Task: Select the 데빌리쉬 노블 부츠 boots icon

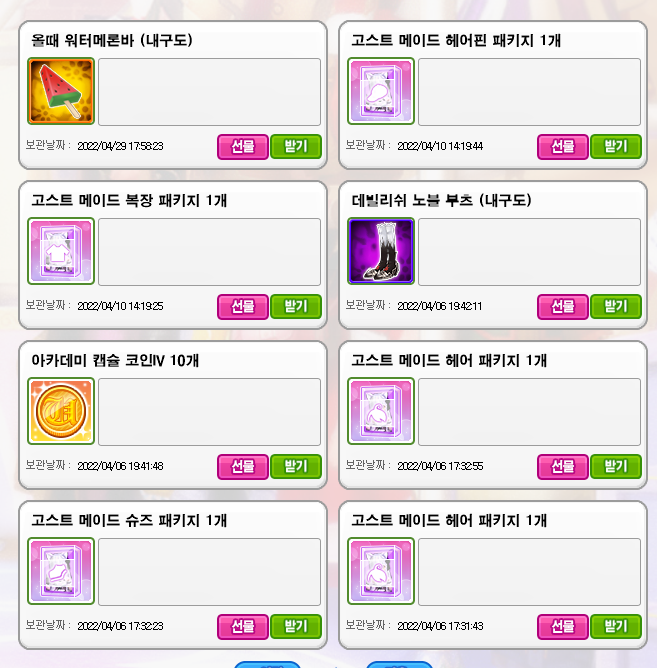Action: click(381, 251)
